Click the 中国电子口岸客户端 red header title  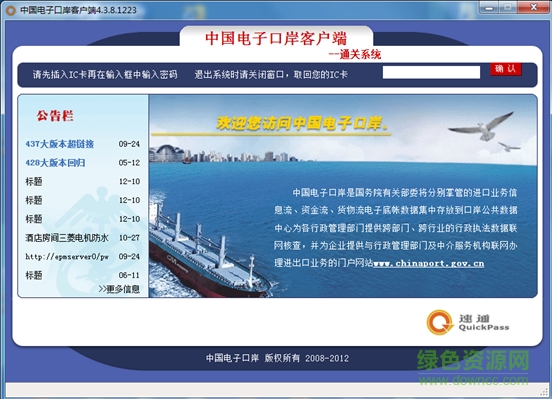pos(276,38)
